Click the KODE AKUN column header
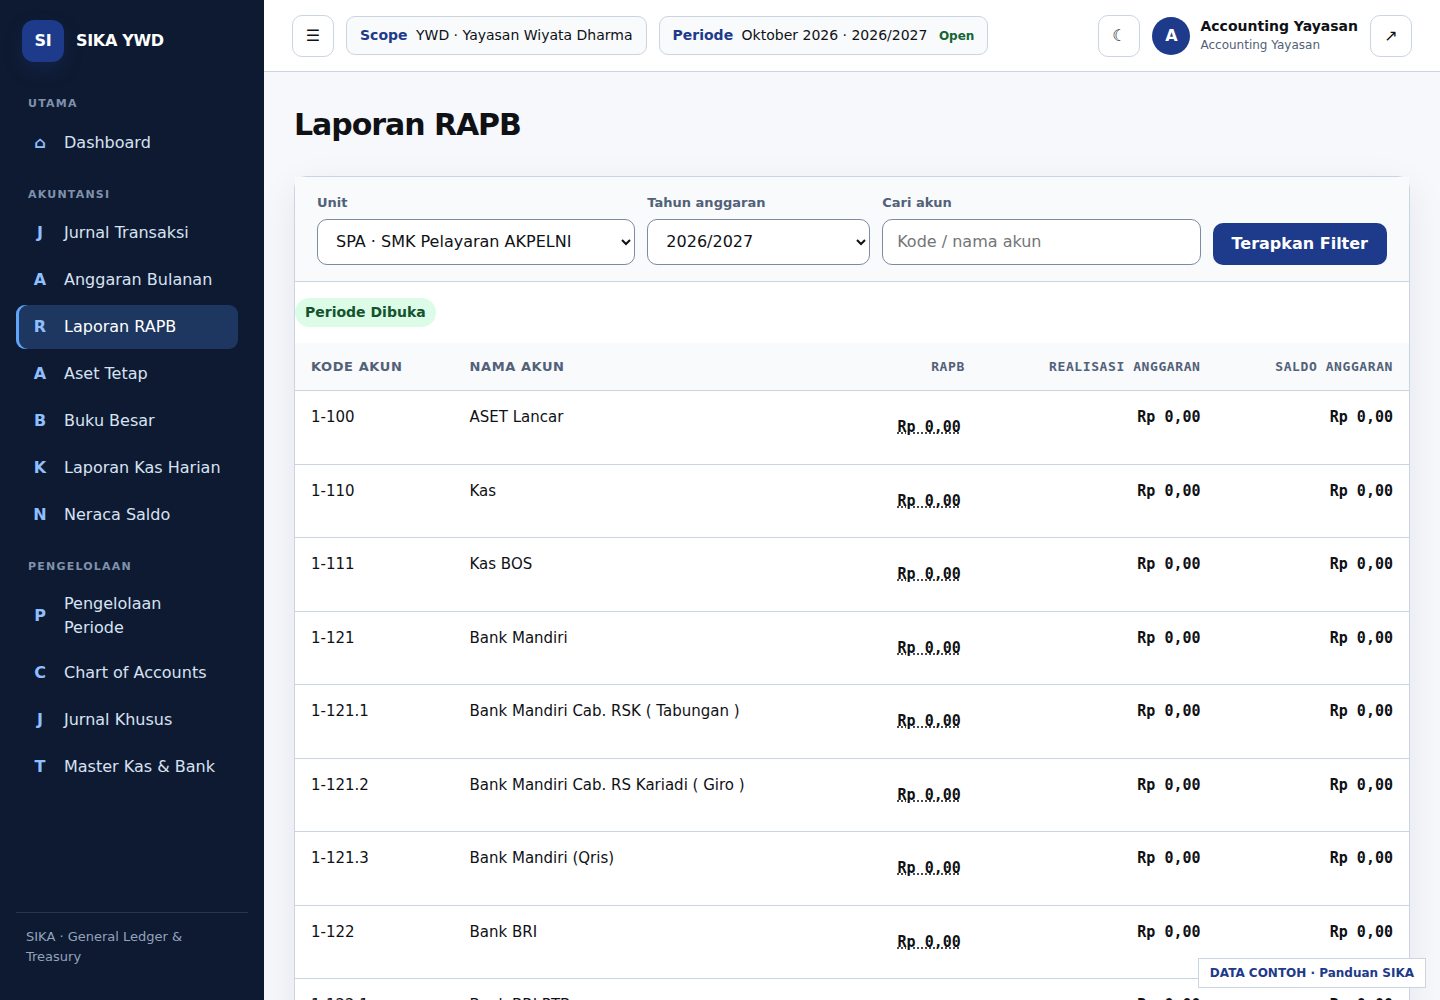Image resolution: width=1440 pixels, height=1000 pixels. (357, 367)
